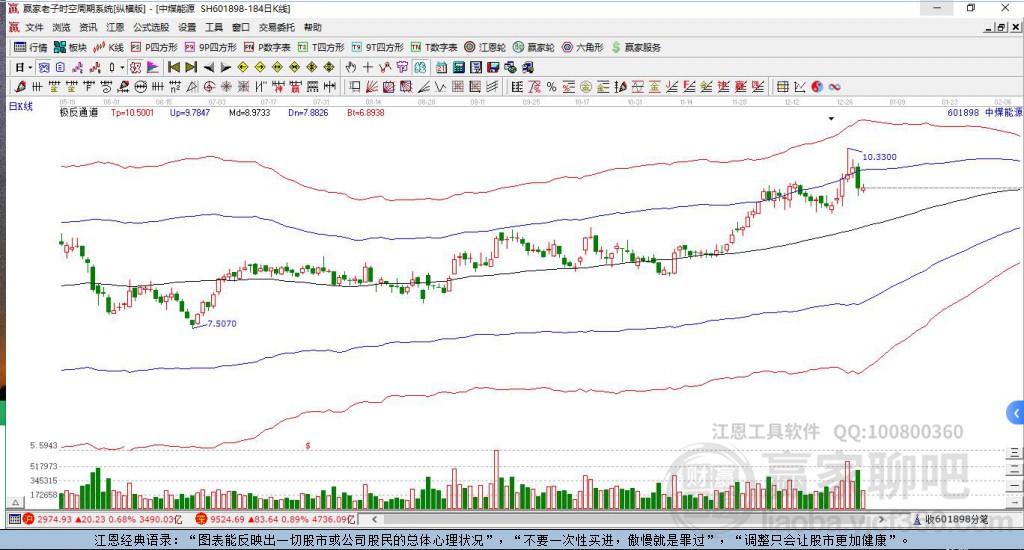The width and height of the screenshot is (1024, 550).
Task: Open the 帮助 menu
Action: 313,27
